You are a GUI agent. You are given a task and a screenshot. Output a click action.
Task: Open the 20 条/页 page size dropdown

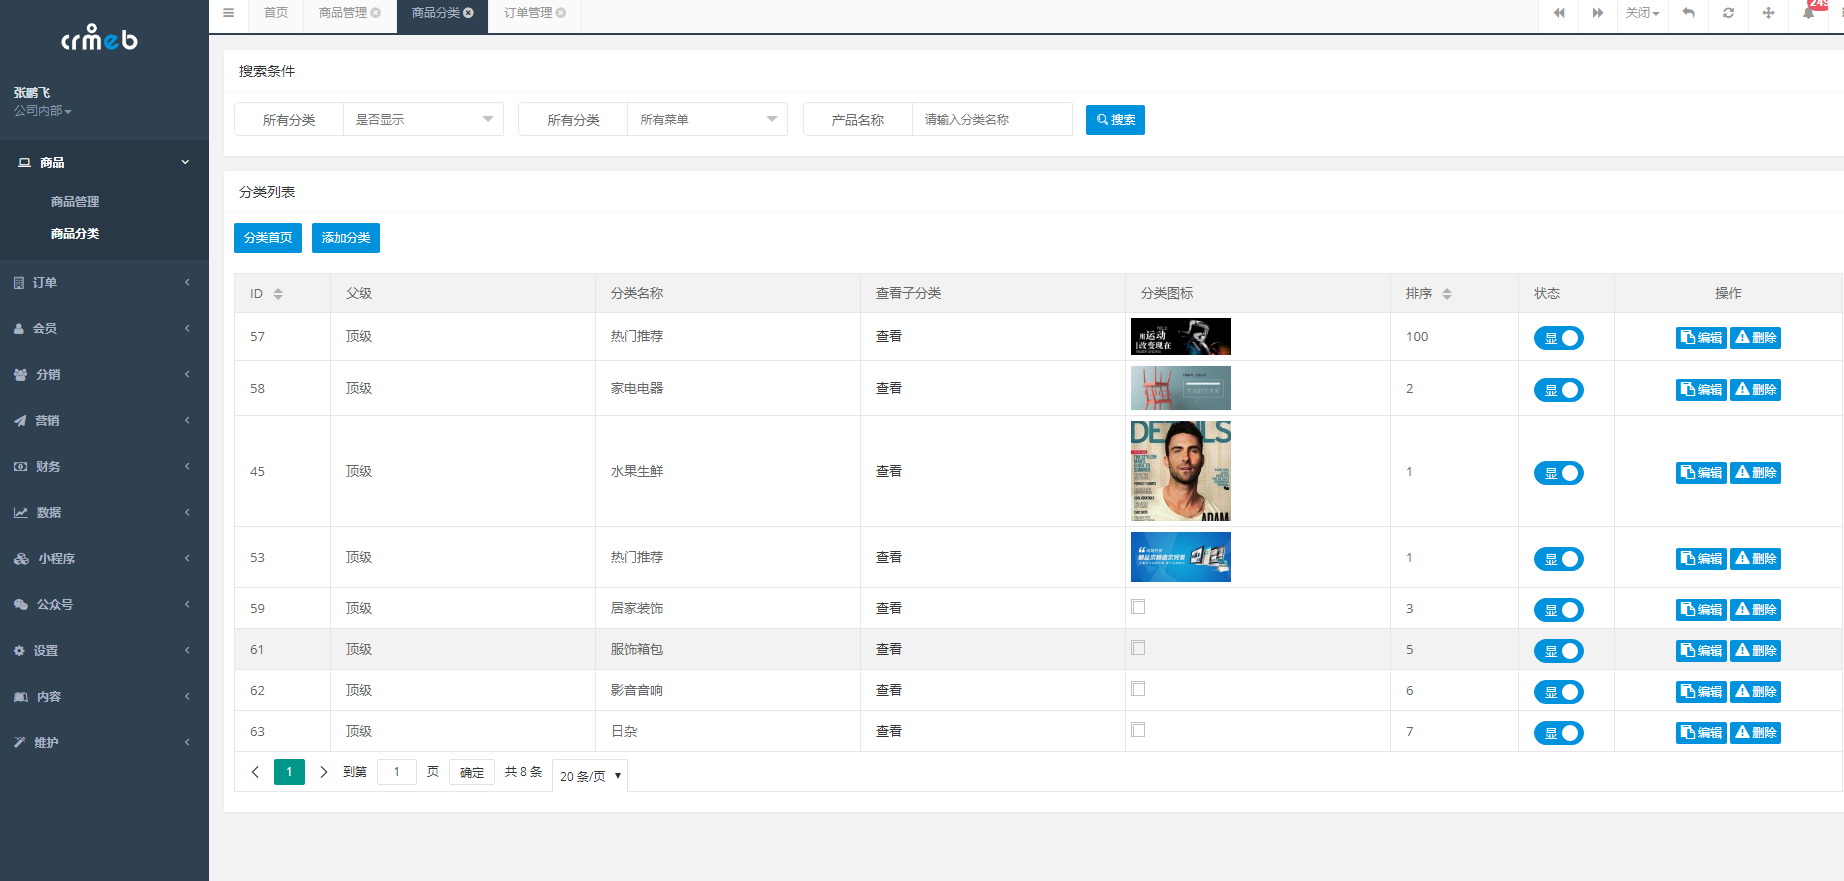click(x=590, y=776)
